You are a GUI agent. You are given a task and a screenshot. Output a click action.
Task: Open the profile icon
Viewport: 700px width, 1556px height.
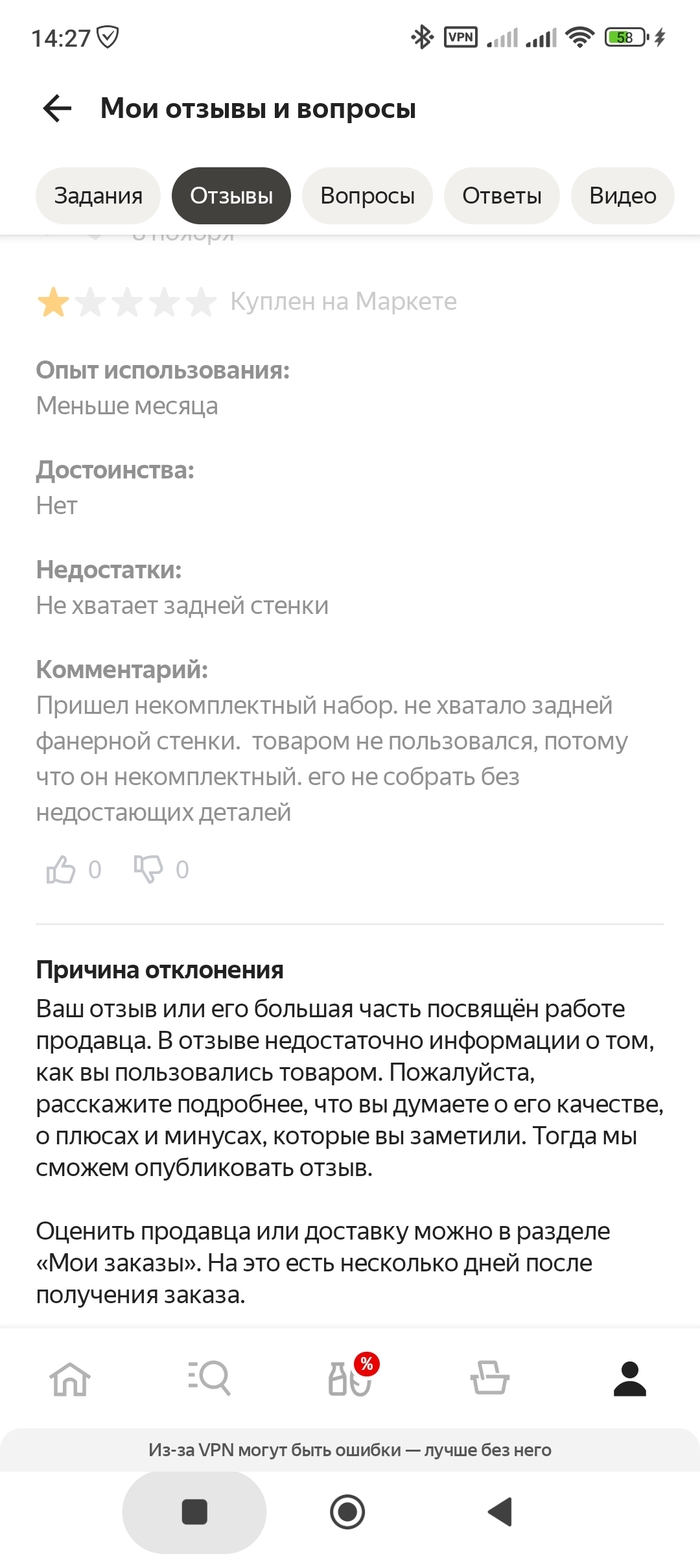pyautogui.click(x=630, y=1379)
